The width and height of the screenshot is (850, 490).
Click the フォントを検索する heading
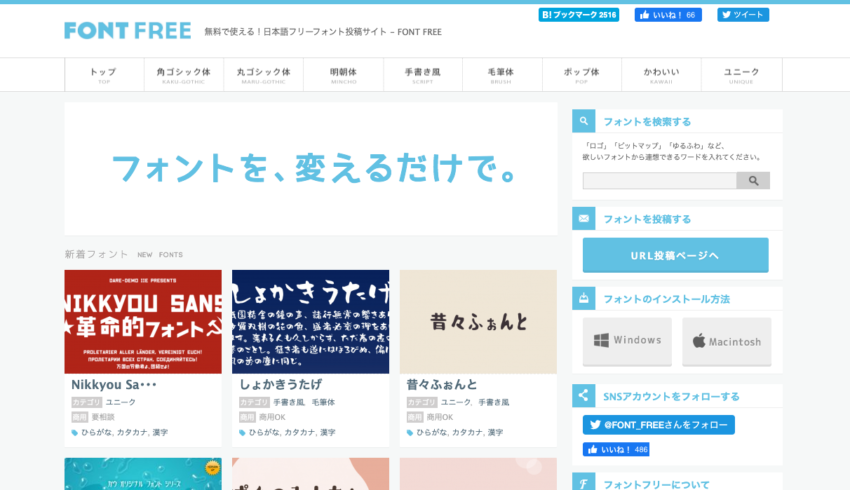[x=647, y=121]
